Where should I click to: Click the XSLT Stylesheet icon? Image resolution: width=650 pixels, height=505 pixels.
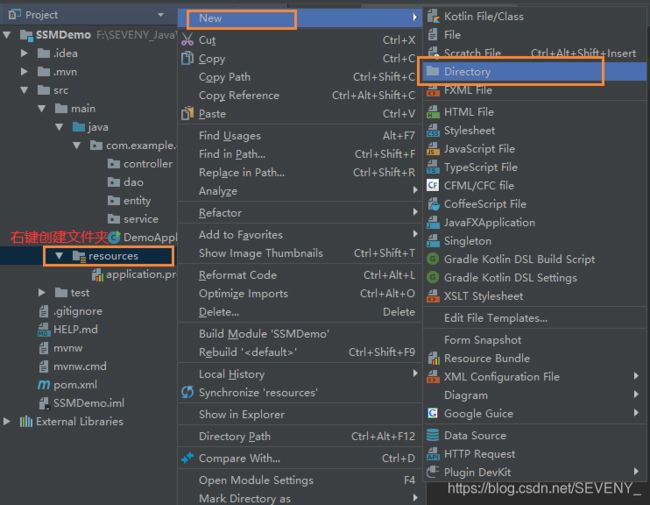tap(433, 296)
